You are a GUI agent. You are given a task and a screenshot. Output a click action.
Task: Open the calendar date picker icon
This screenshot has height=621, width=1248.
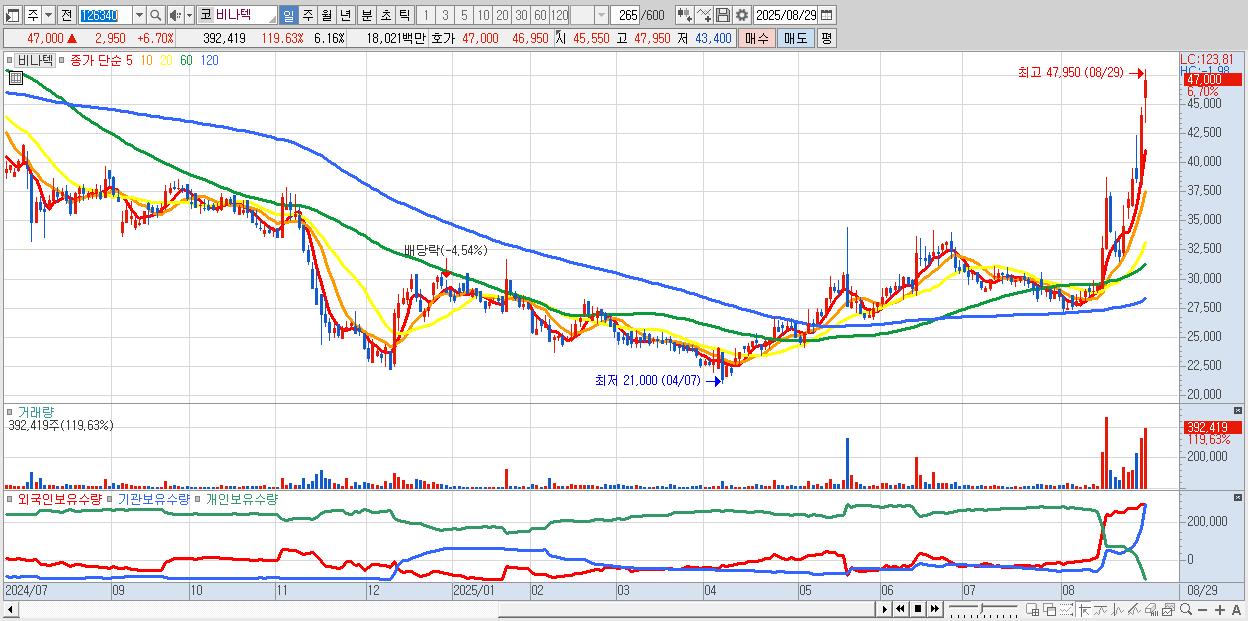(x=826, y=15)
